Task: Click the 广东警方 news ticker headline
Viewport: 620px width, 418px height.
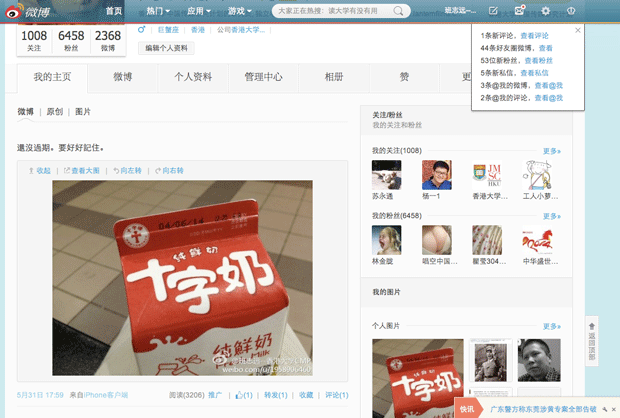Action: (543, 409)
